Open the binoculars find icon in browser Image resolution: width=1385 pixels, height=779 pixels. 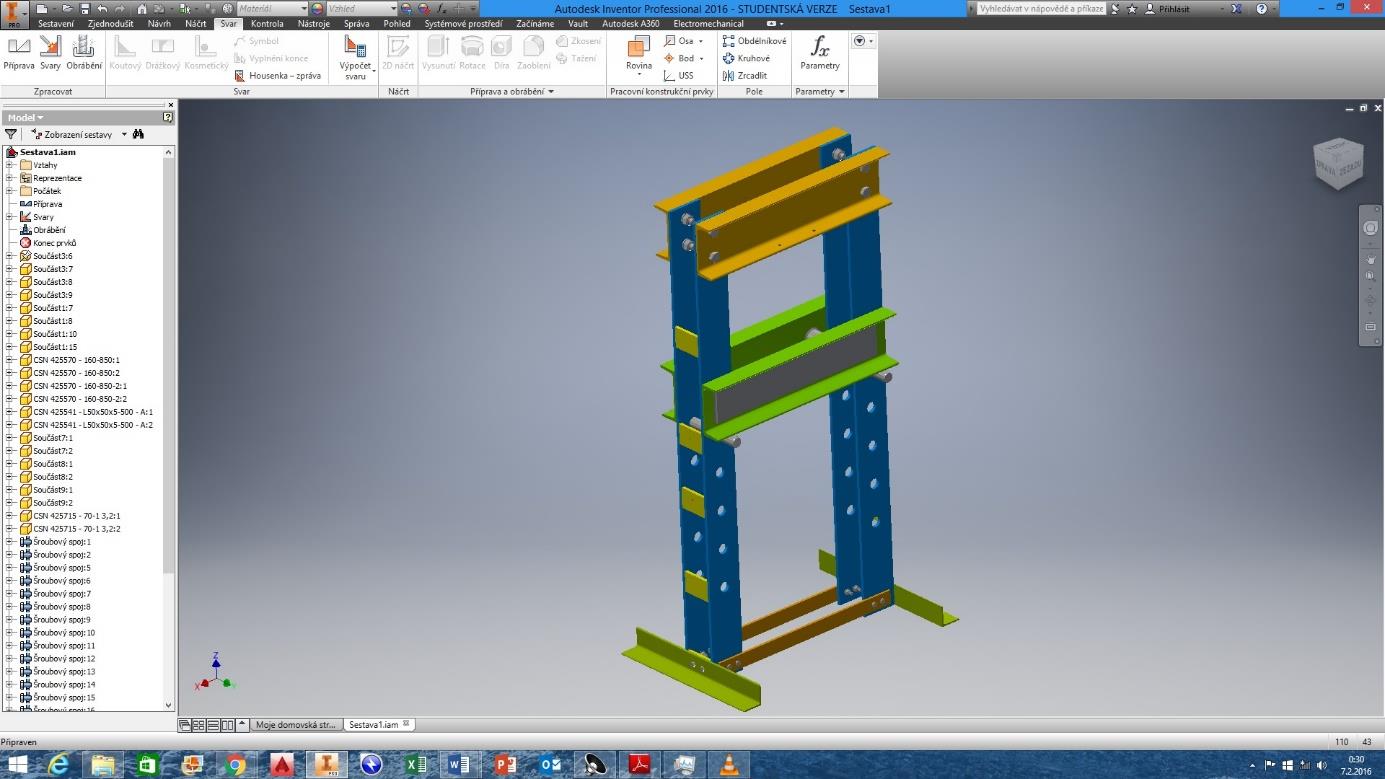[x=138, y=134]
